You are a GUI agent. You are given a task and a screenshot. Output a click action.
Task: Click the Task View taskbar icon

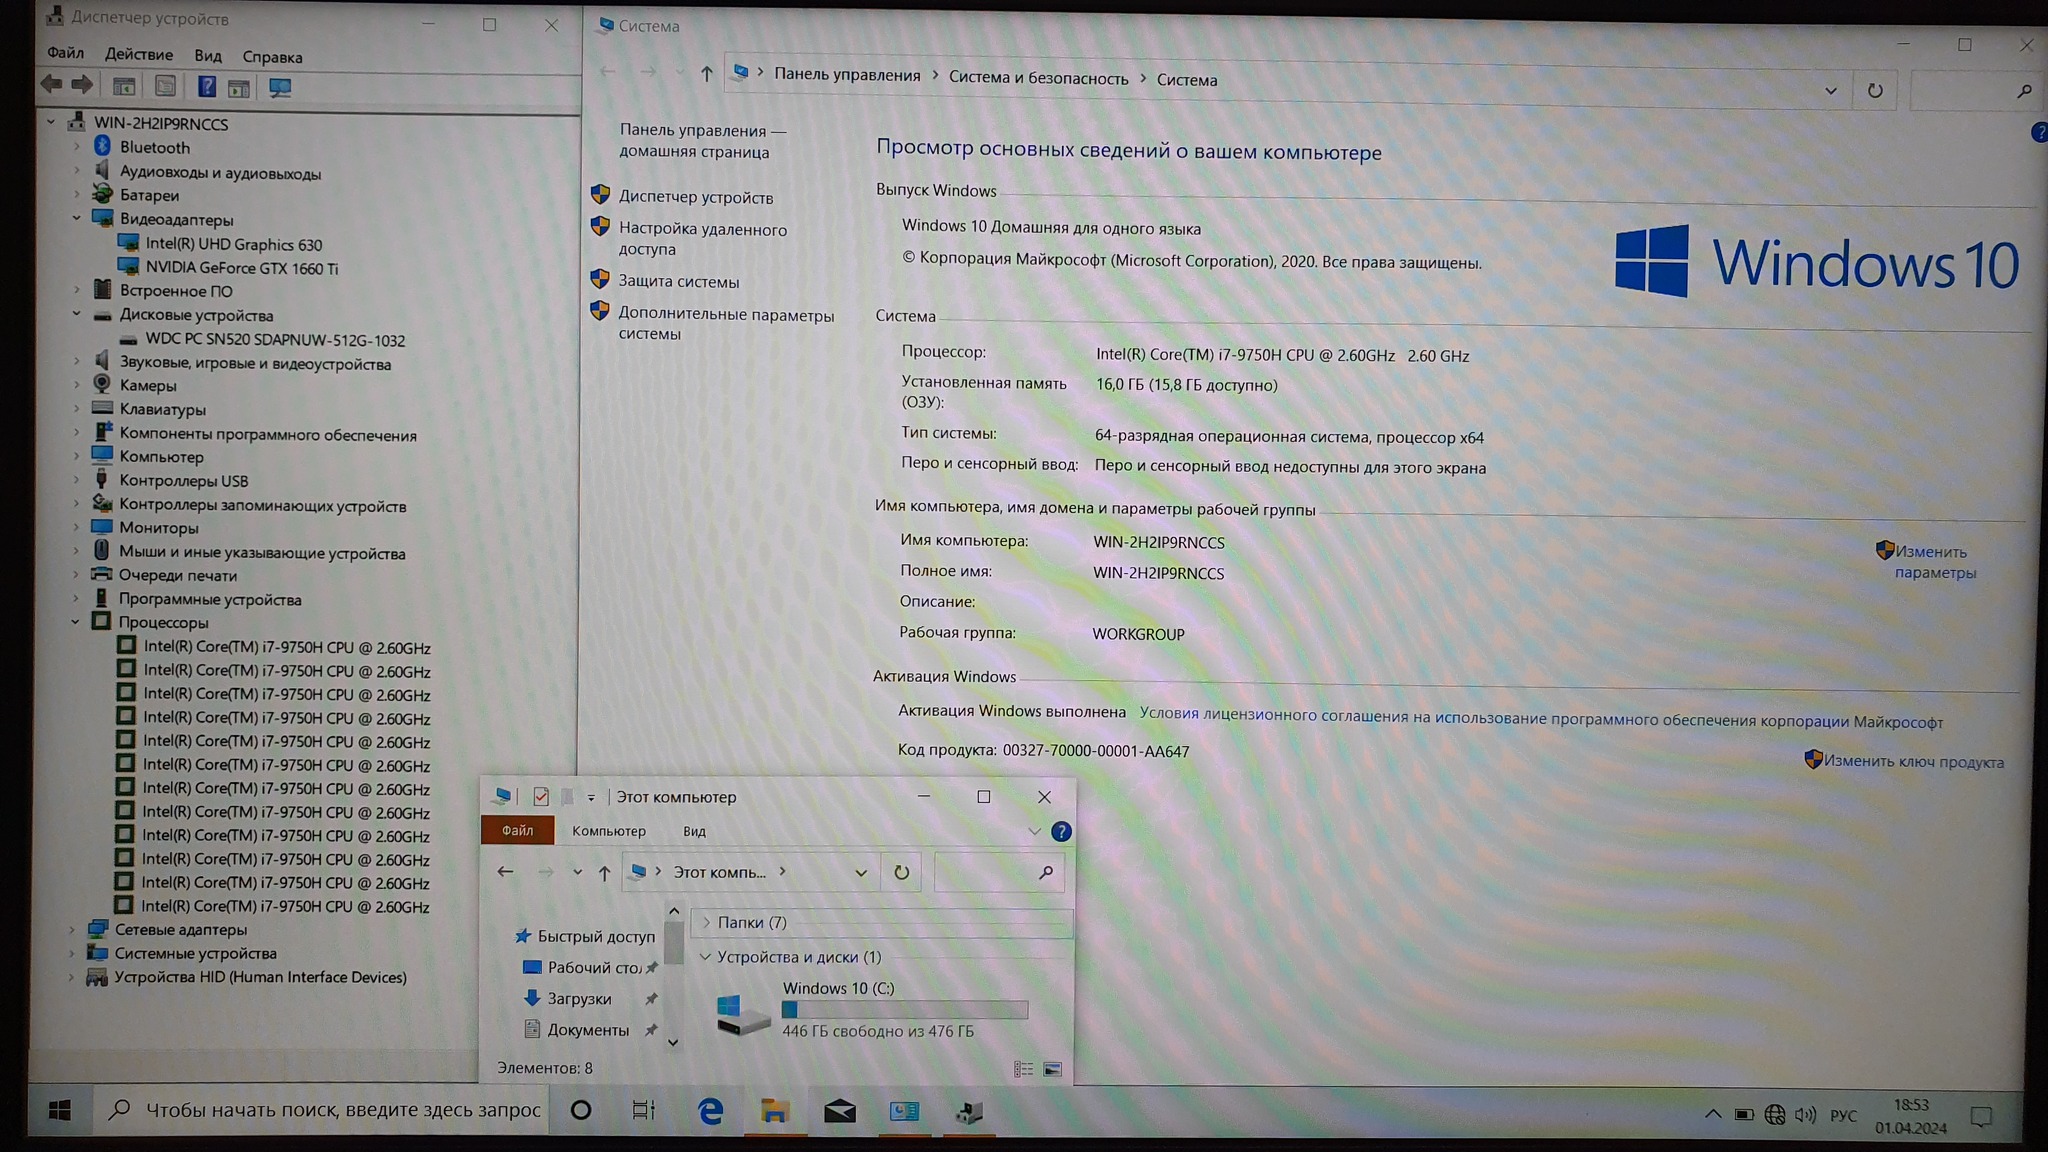click(x=643, y=1110)
